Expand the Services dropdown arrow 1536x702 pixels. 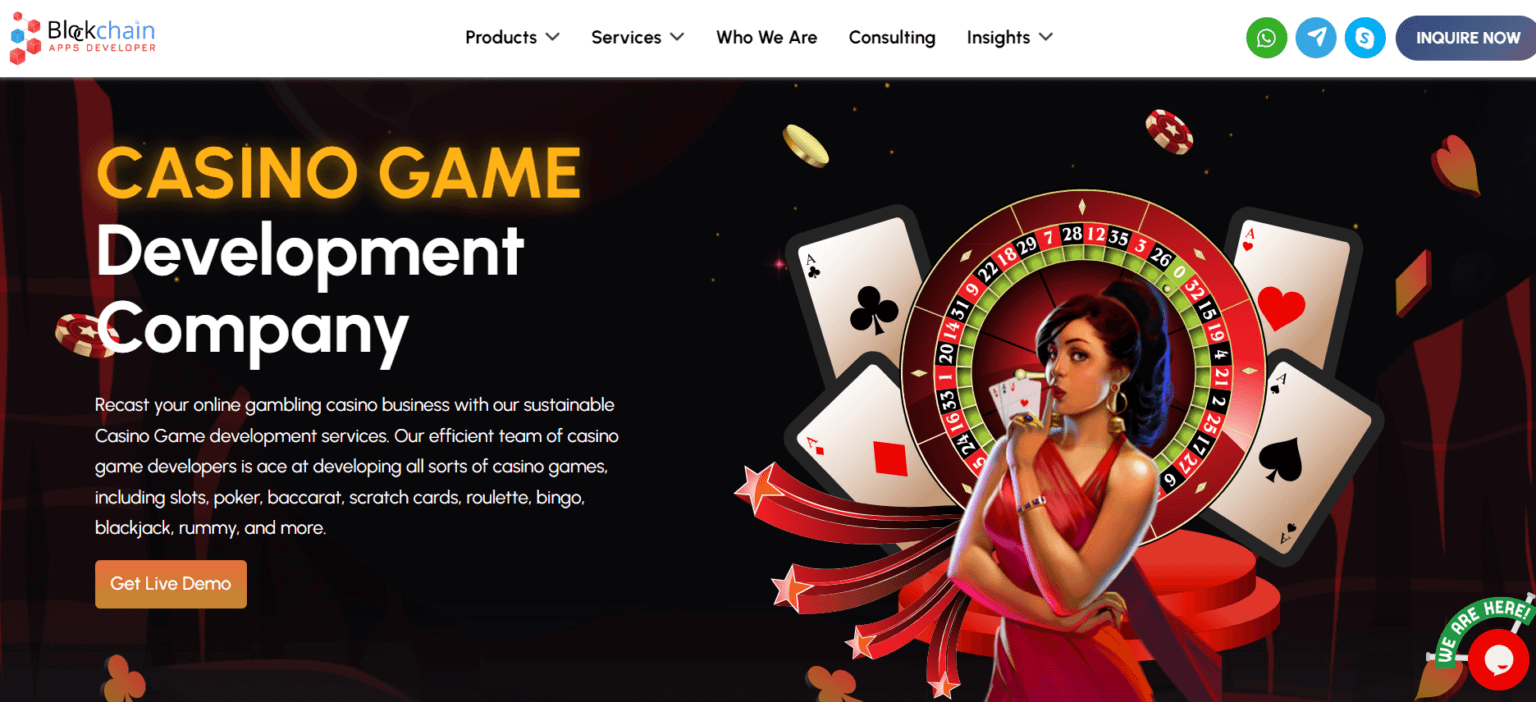click(677, 37)
